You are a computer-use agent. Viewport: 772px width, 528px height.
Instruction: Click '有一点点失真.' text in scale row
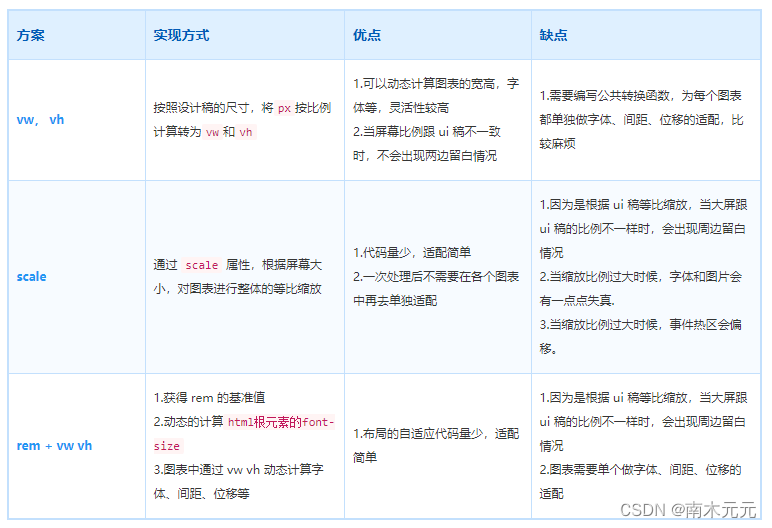tap(577, 301)
